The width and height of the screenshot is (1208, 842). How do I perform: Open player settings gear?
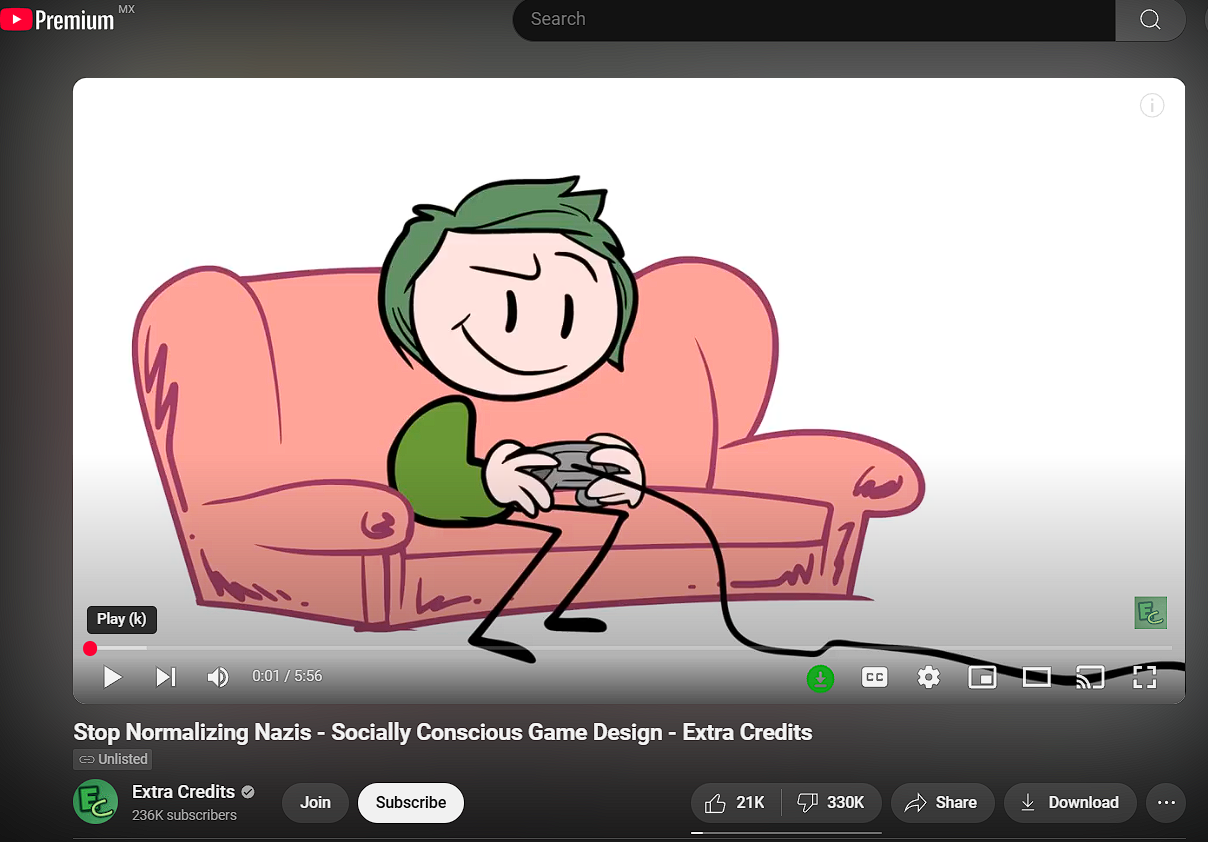tap(929, 677)
